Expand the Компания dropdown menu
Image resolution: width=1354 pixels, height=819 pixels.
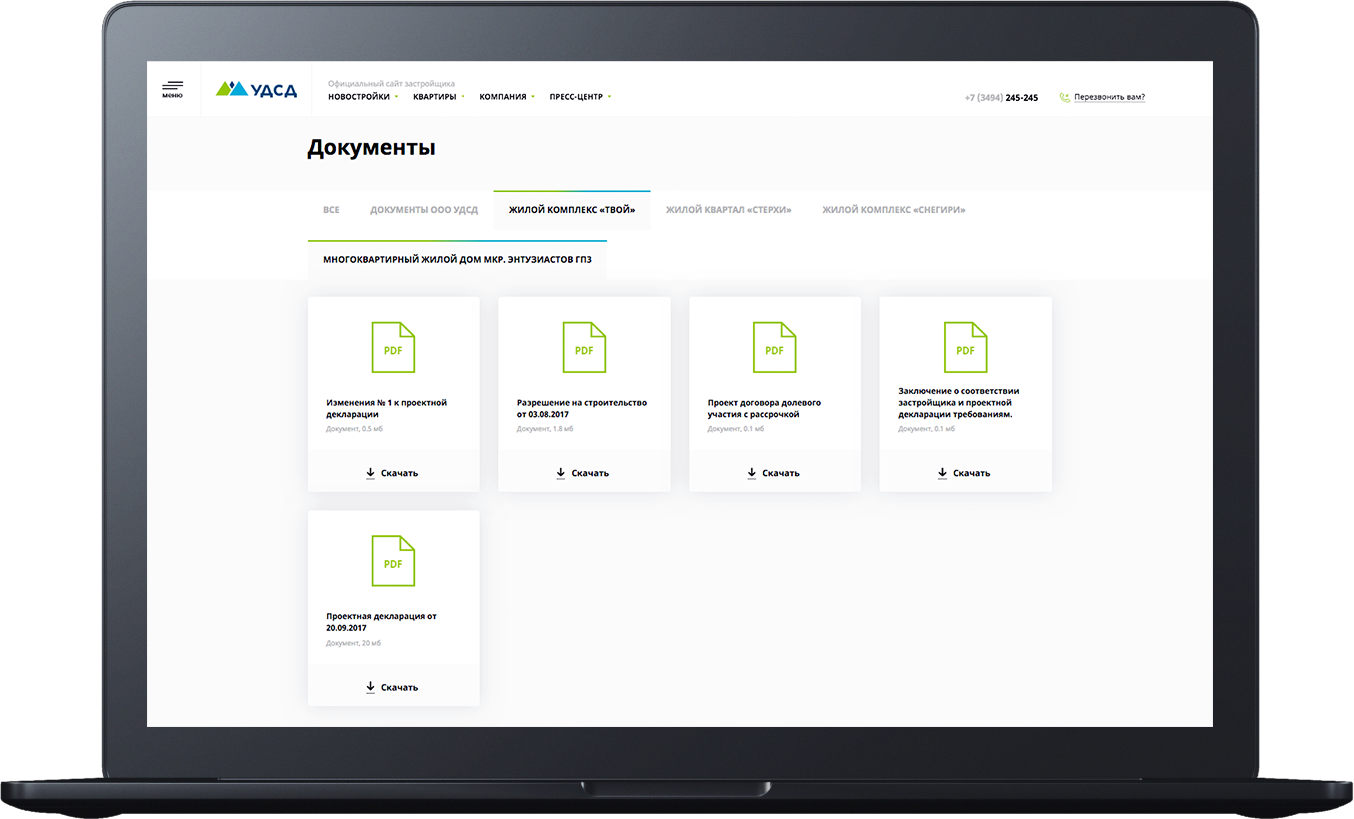507,97
